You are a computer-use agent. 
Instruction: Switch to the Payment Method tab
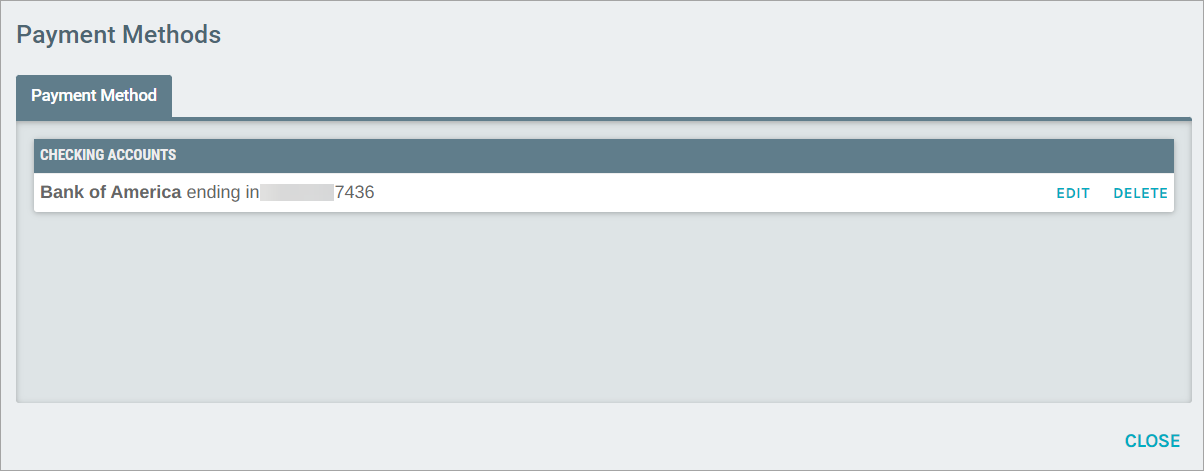(94, 96)
